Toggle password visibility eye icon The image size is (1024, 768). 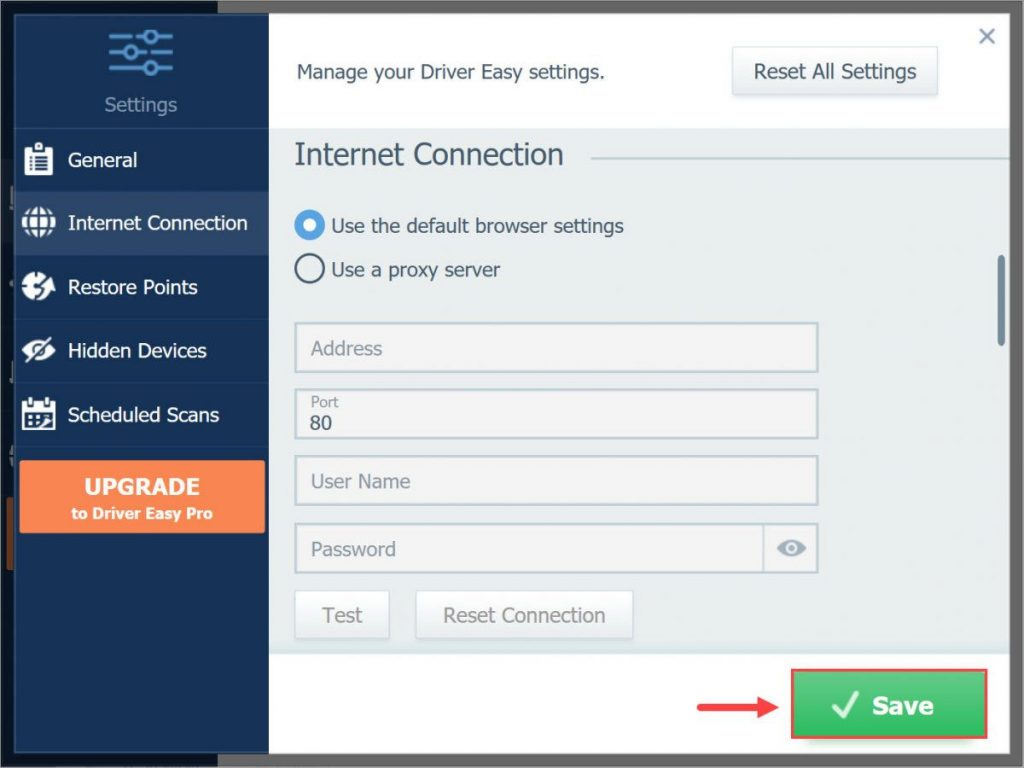coord(791,548)
